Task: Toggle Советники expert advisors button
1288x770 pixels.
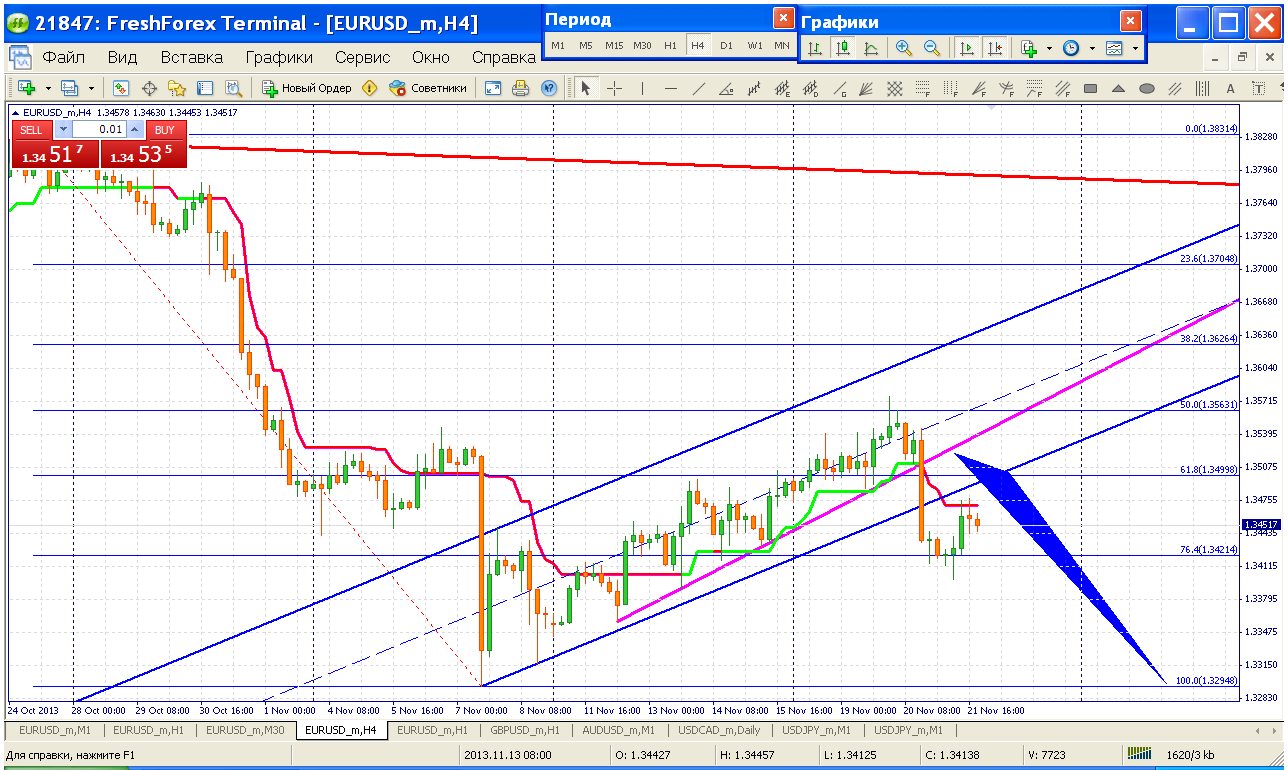Action: (x=428, y=88)
